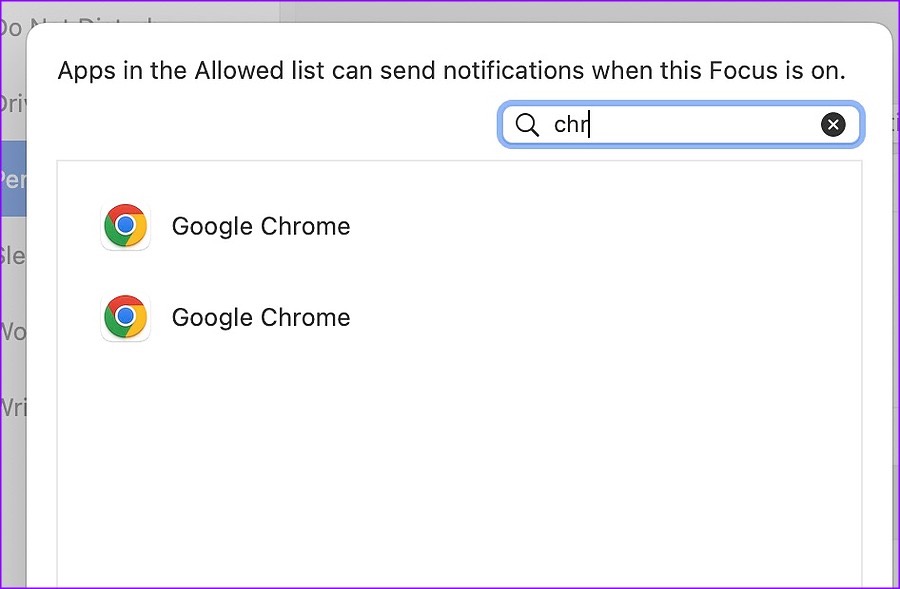Switch to the Work focus in sidebar
The width and height of the screenshot is (900, 589).
[13, 332]
